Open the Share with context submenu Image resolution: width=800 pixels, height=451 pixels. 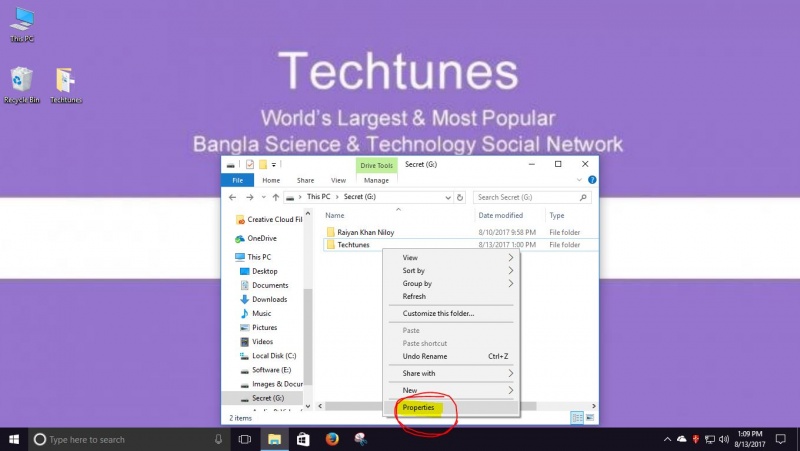[x=452, y=373]
